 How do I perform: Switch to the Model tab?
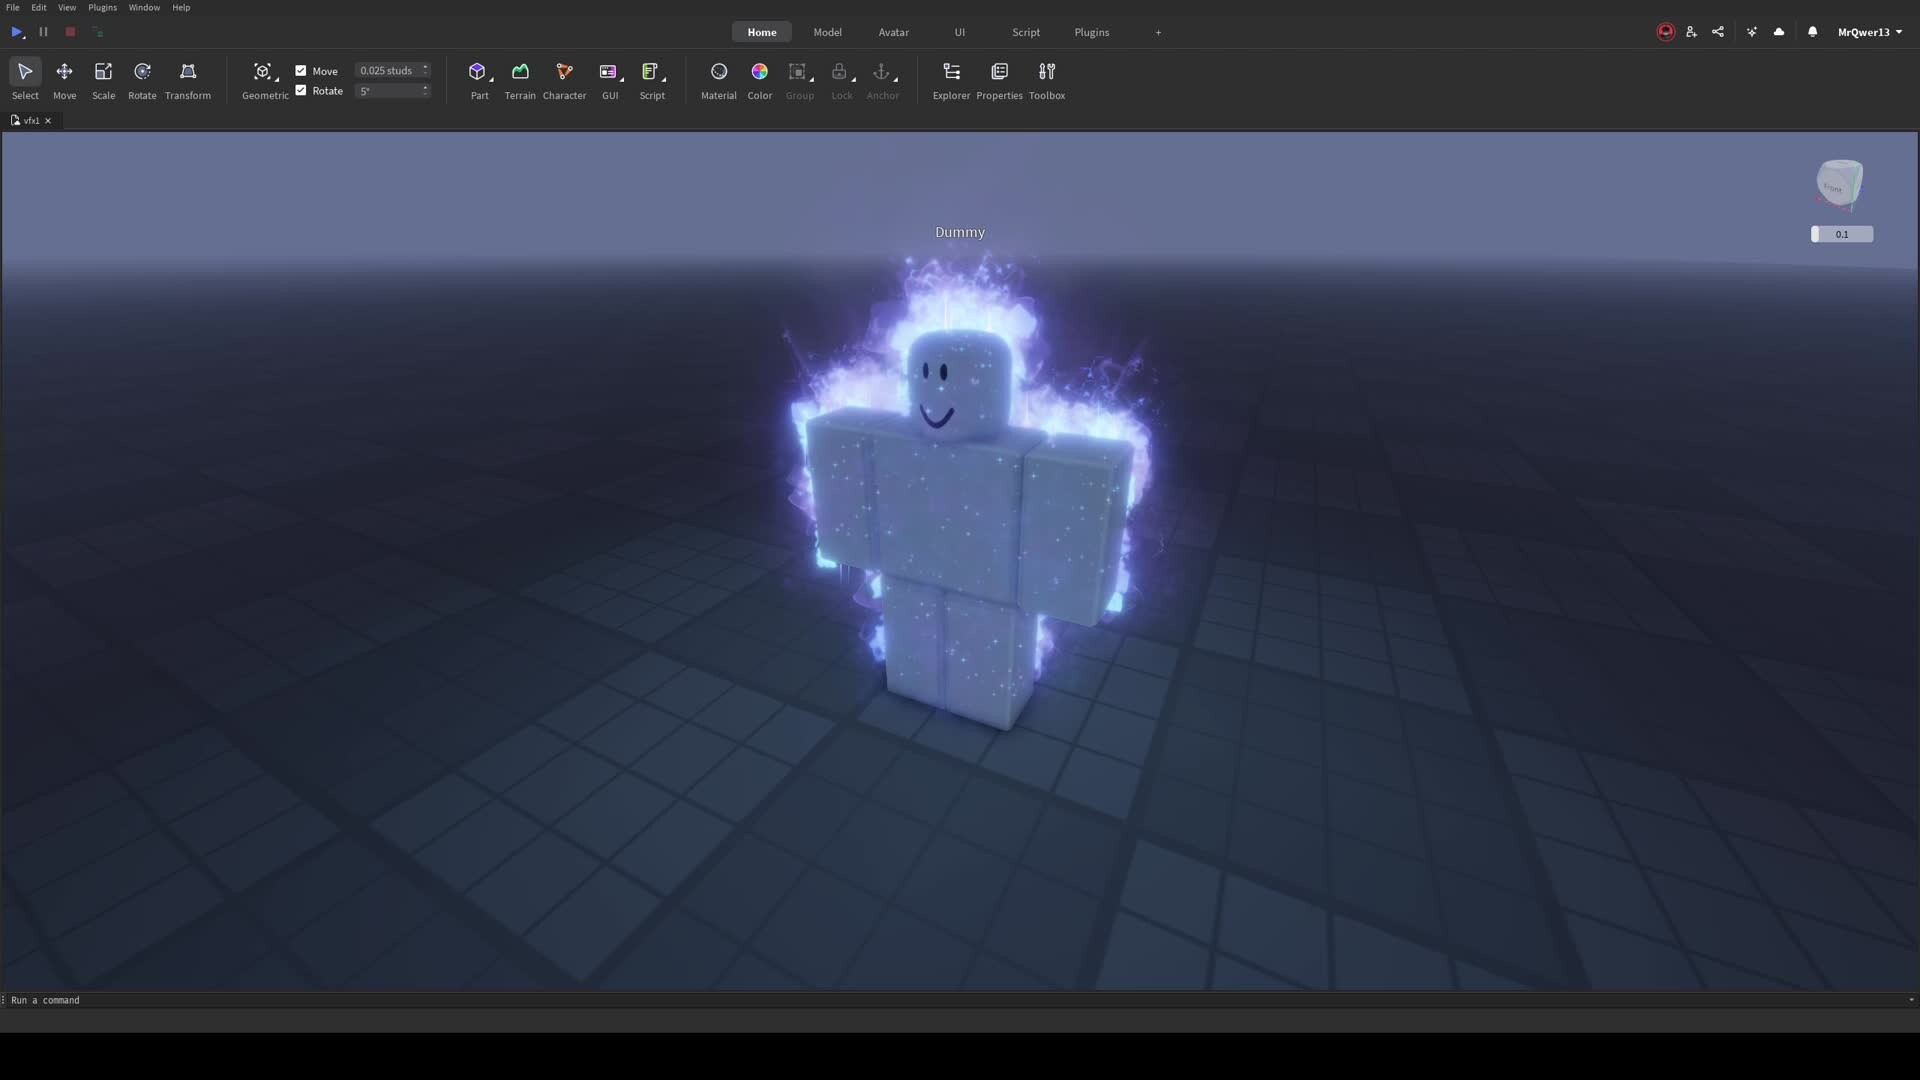[827, 32]
